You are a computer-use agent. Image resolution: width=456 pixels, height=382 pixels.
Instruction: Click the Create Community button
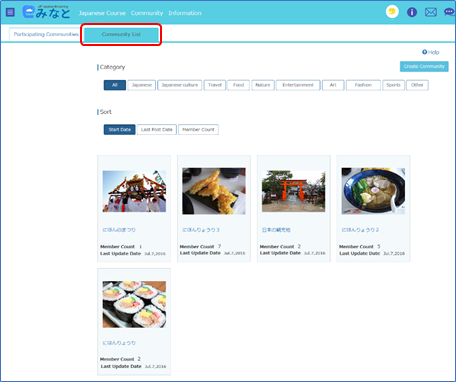point(424,66)
